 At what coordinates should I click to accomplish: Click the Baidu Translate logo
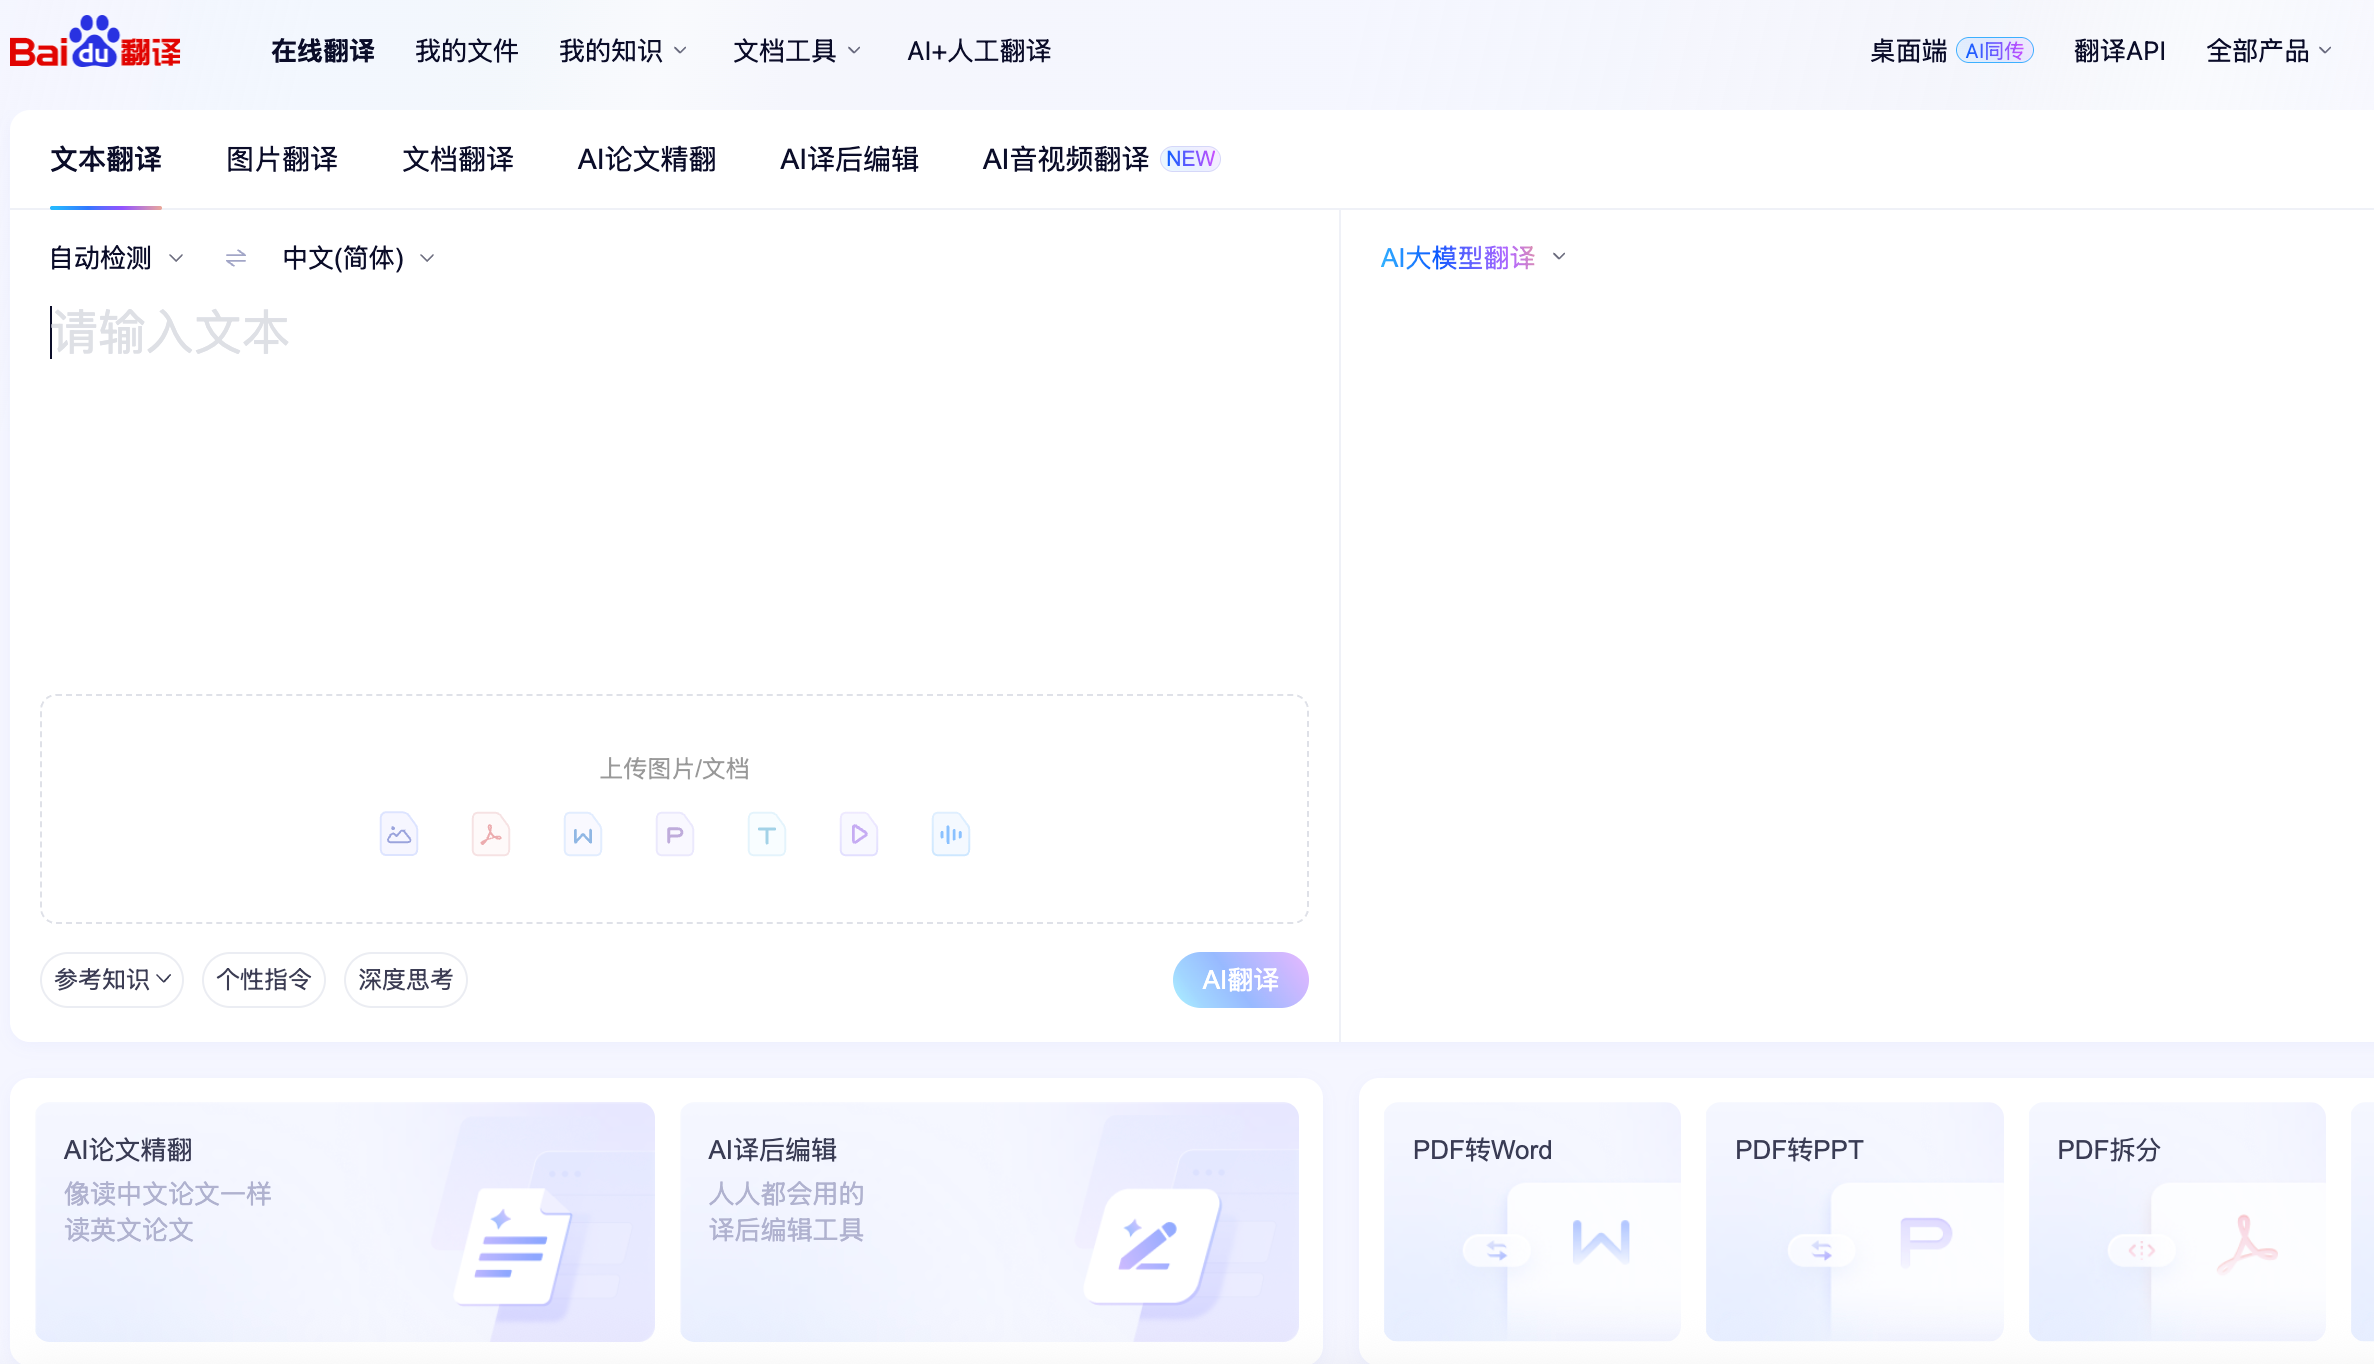96,45
